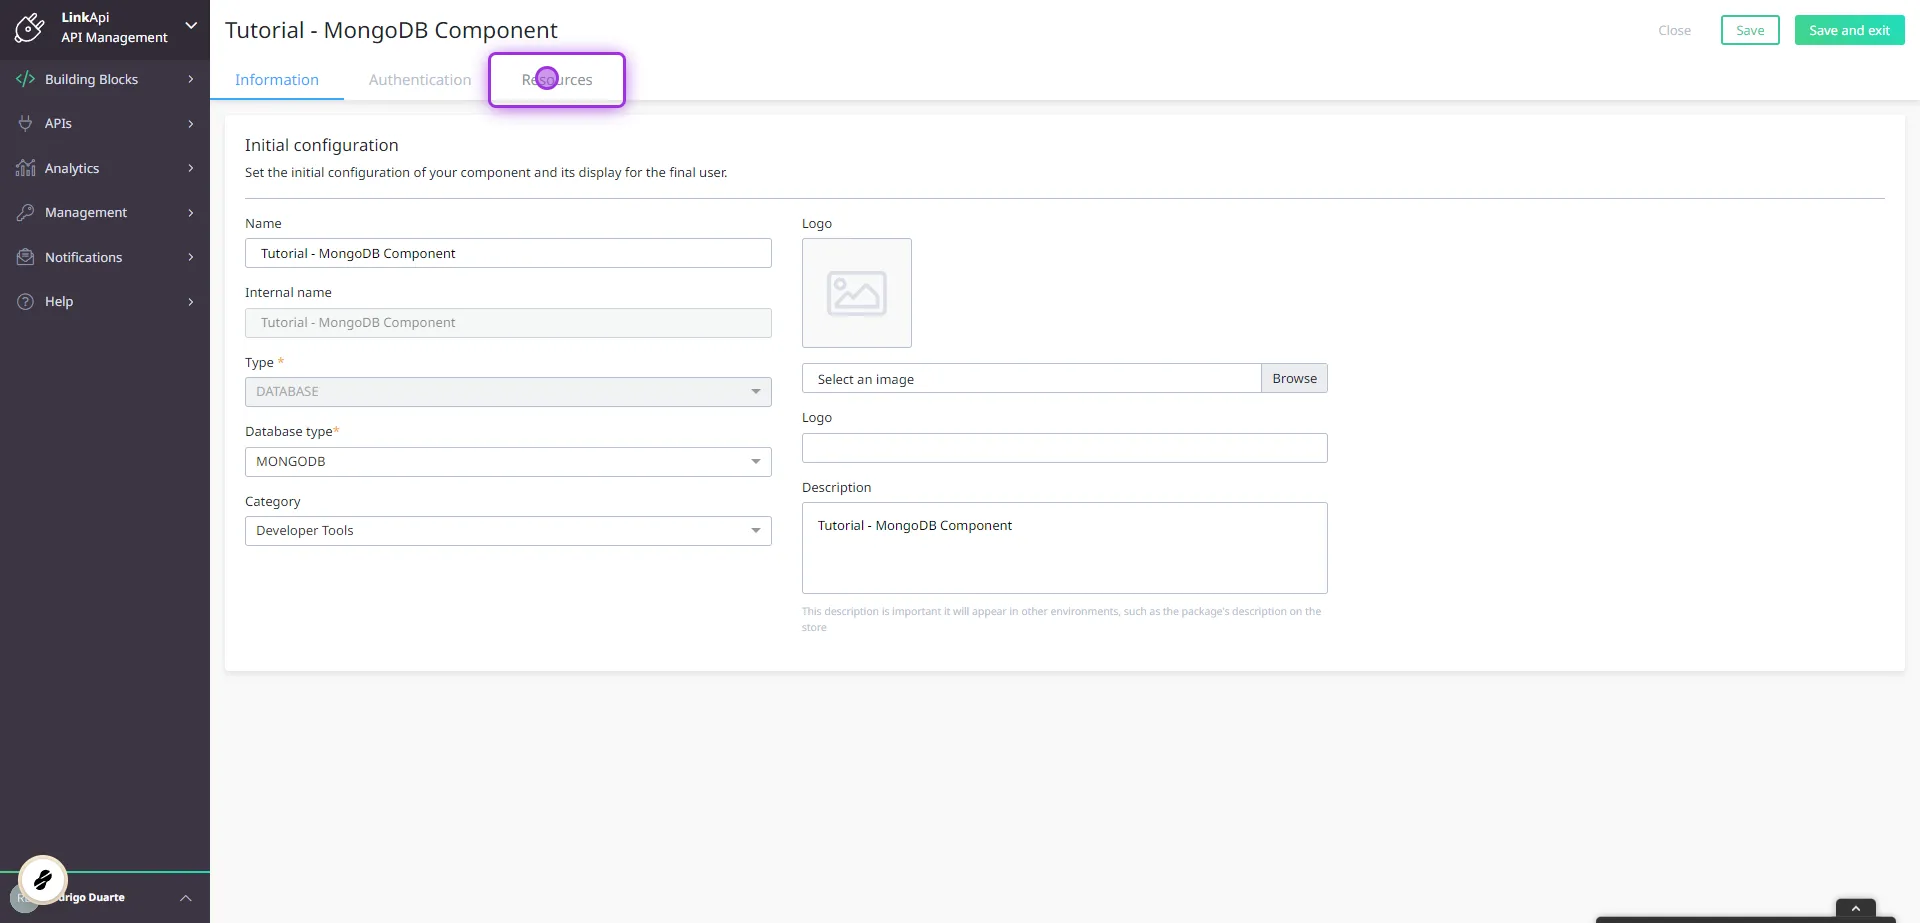
Task: Open the Type DATABASE dropdown
Action: click(508, 392)
